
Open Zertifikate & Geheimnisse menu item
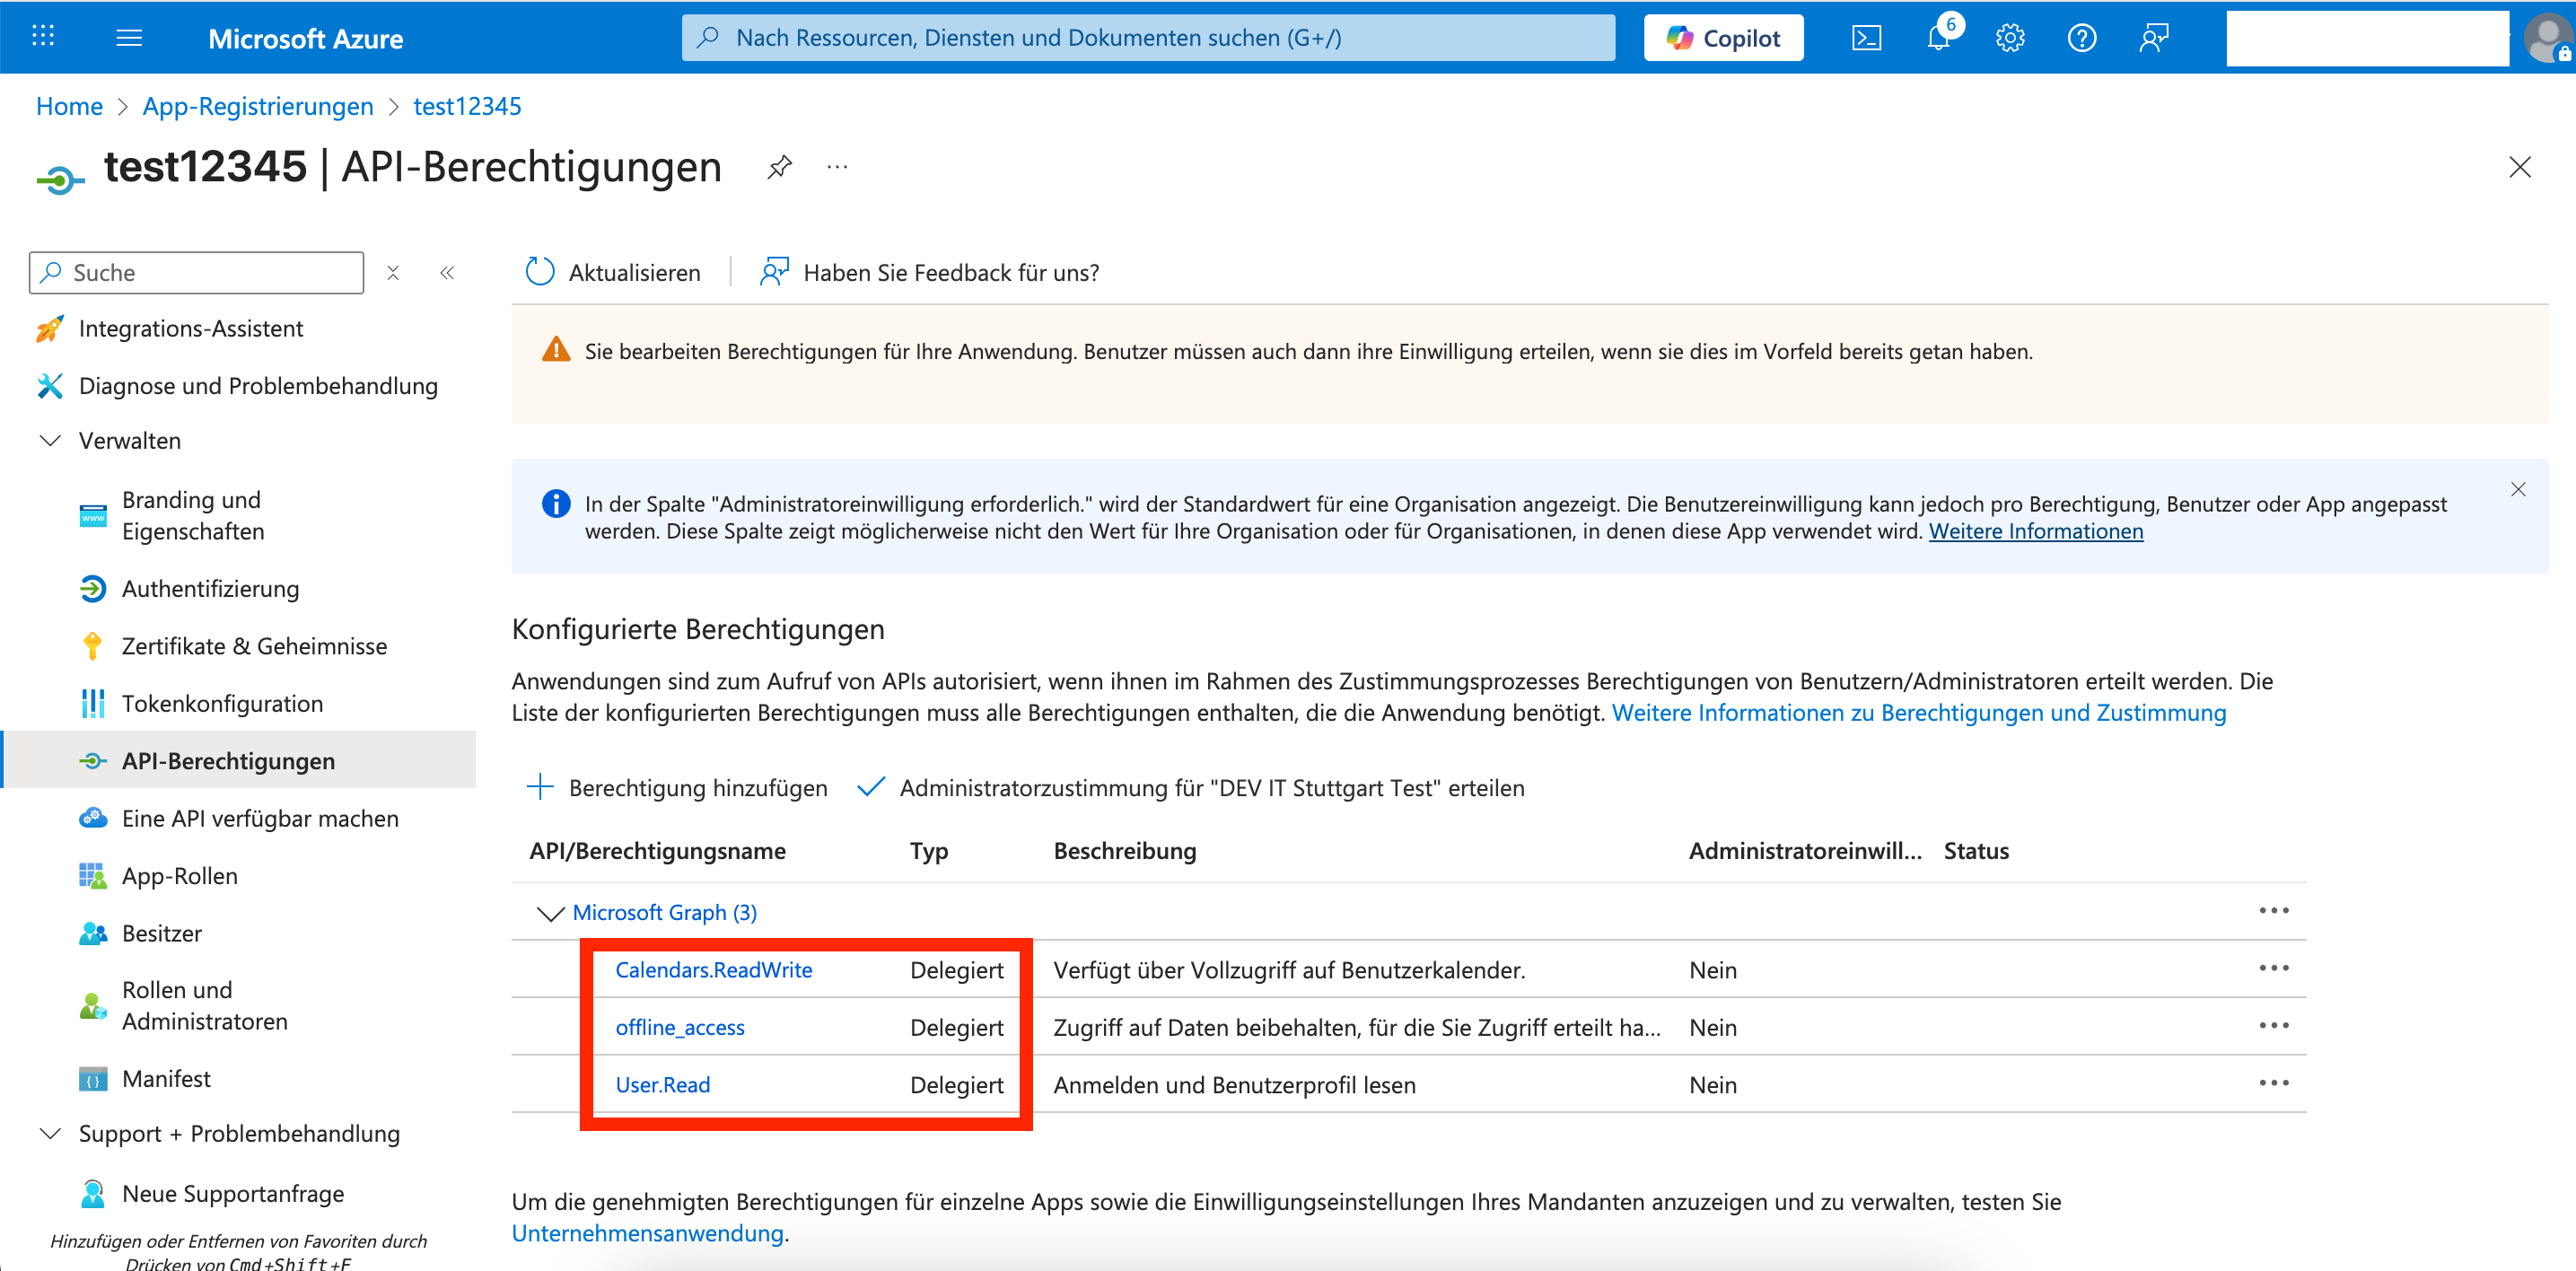click(x=254, y=646)
